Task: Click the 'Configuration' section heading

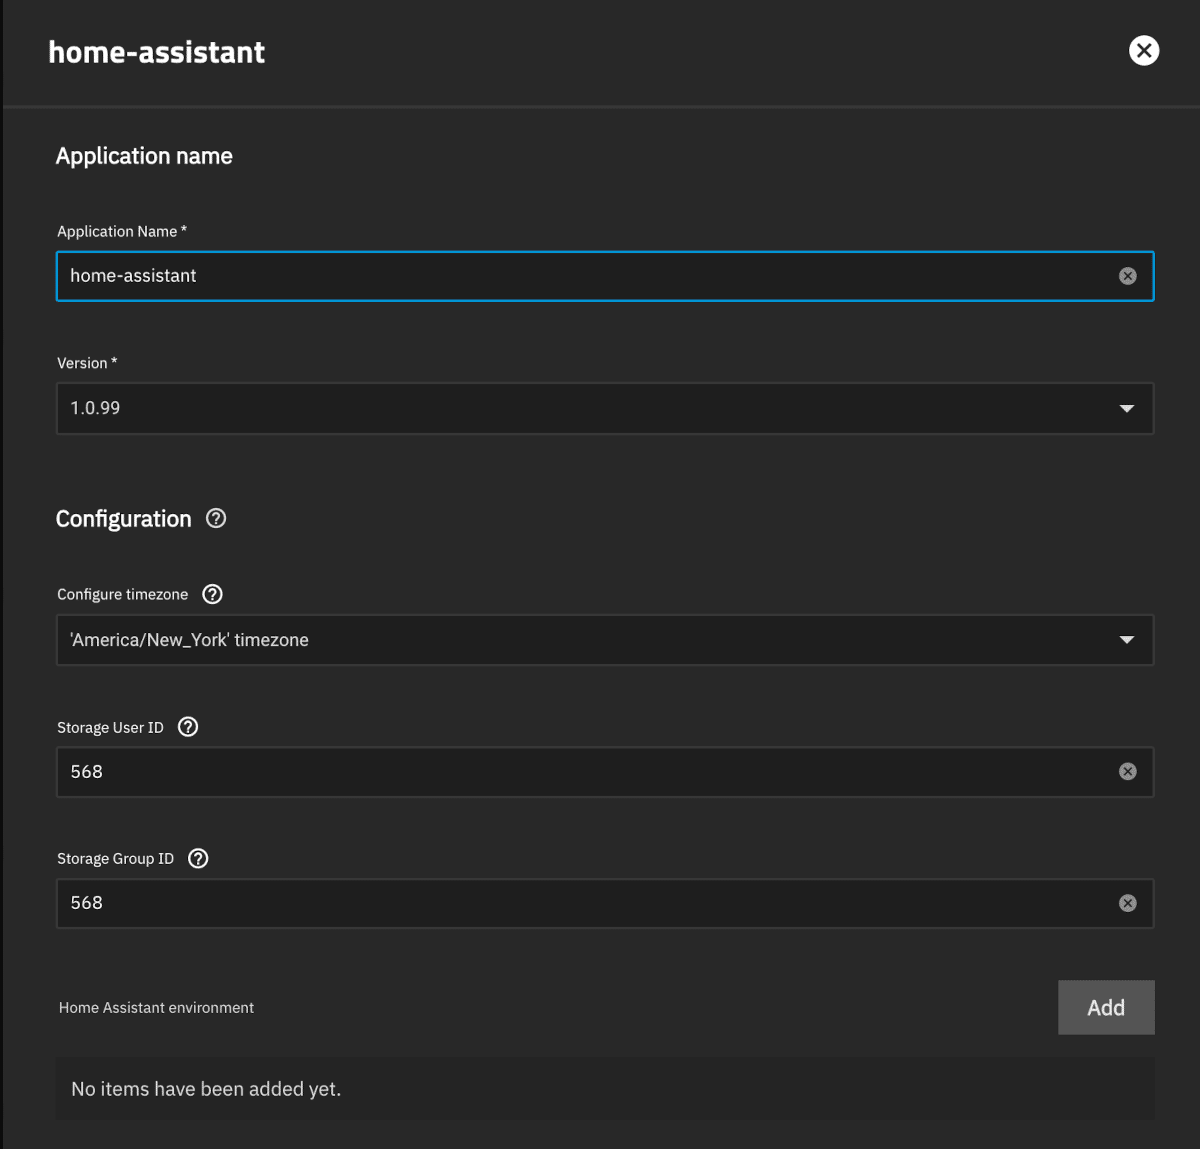Action: tap(123, 519)
